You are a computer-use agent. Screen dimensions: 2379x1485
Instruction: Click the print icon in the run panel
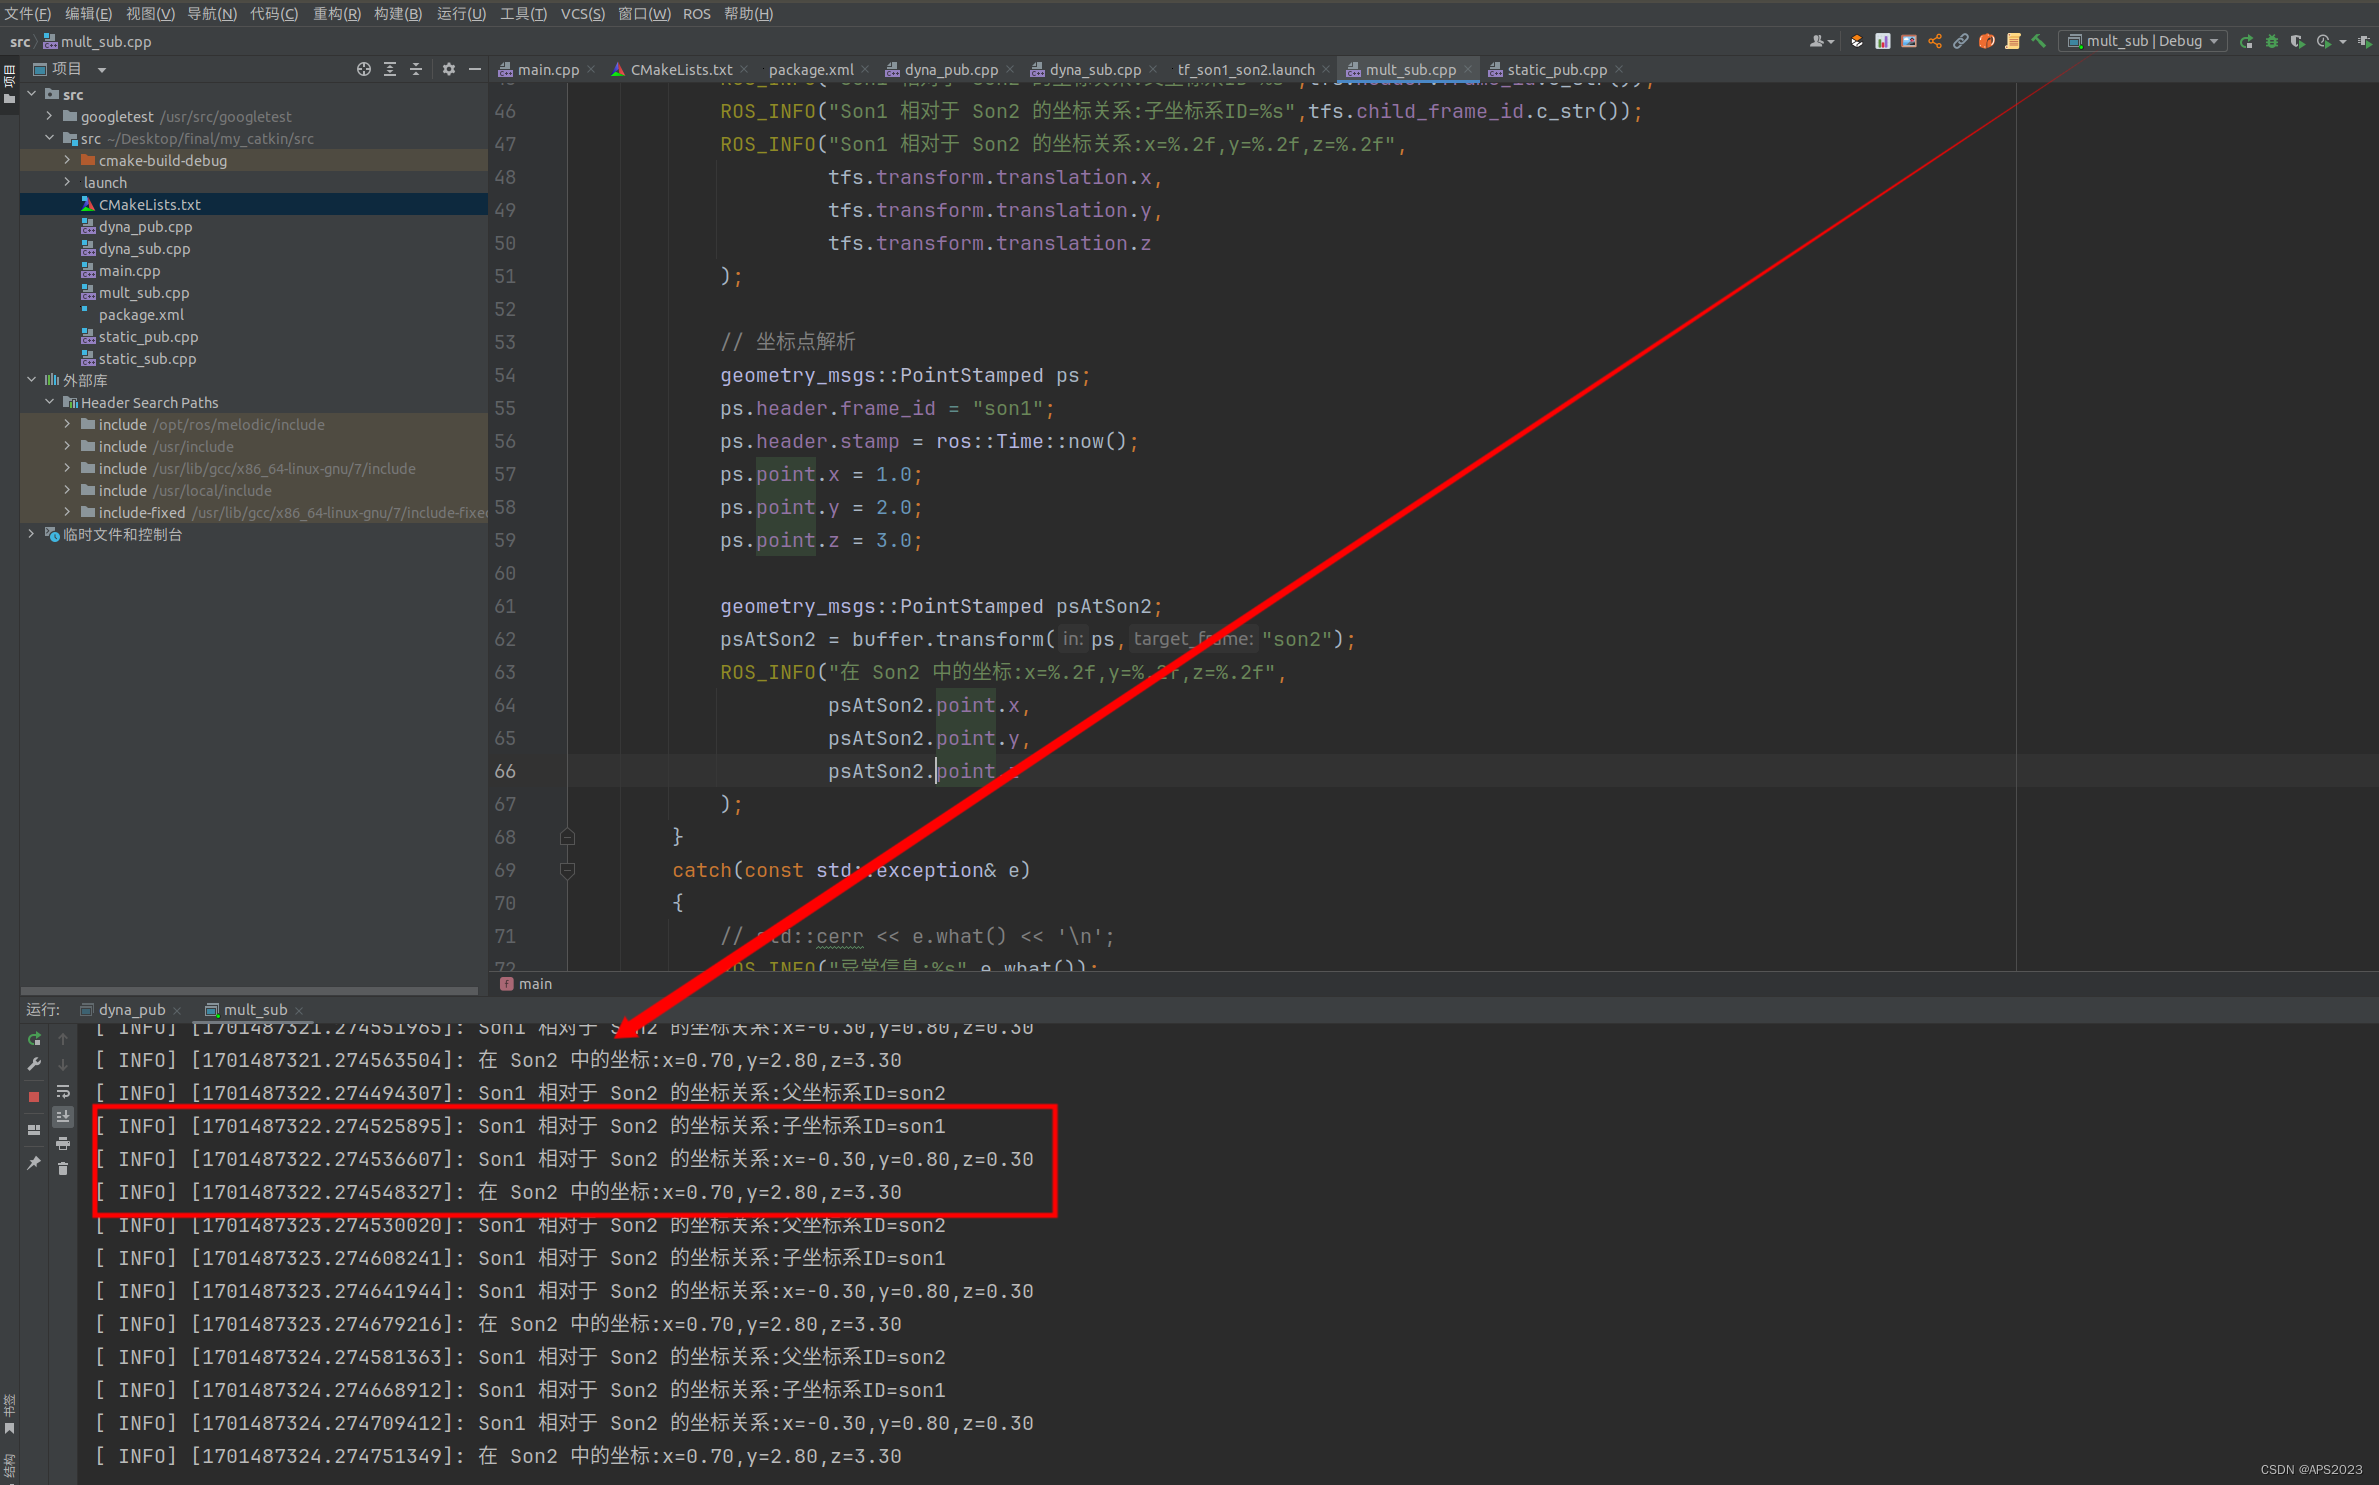[63, 1143]
